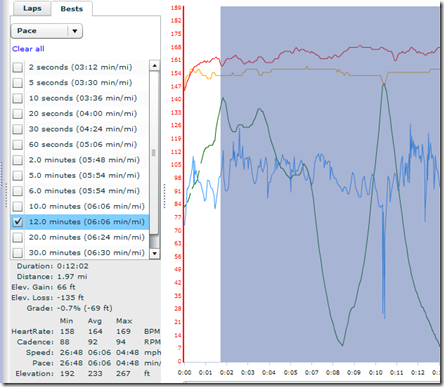Click the bests list scroll down arrow

coord(154,253)
